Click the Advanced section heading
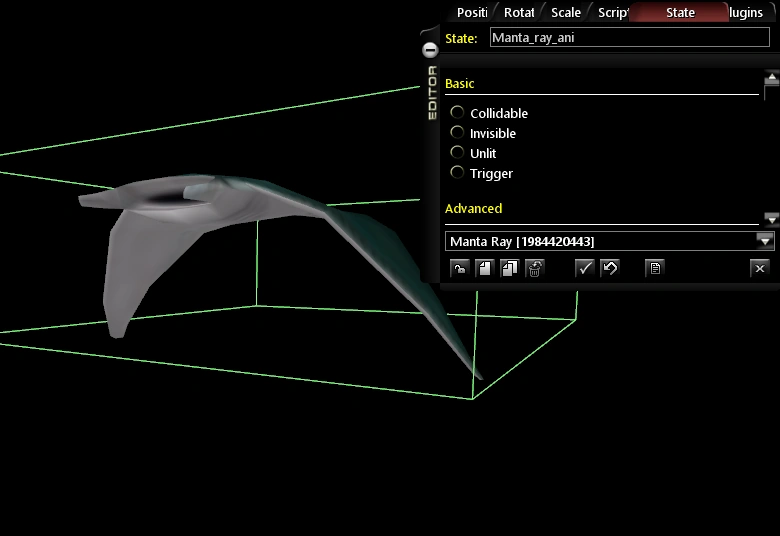The width and height of the screenshot is (780, 536). pyautogui.click(x=474, y=209)
